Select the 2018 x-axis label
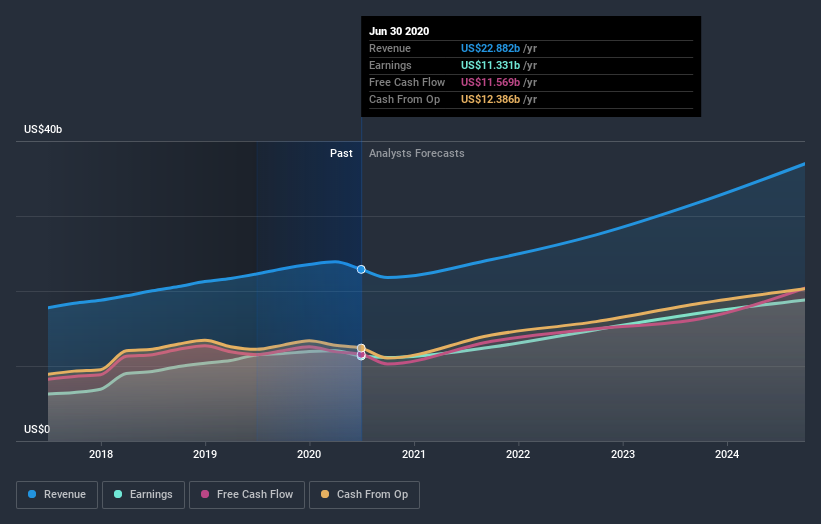Viewport: 821px width, 524px height. (101, 454)
